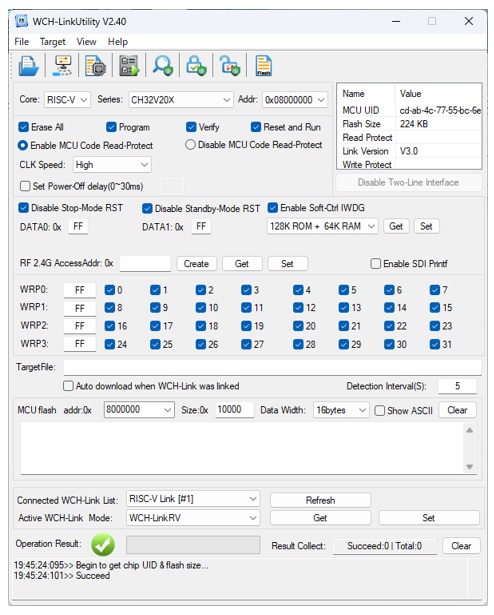Image resolution: width=494 pixels, height=615 pixels.
Task: Click the locked padlock protect icon
Action: pos(196,66)
